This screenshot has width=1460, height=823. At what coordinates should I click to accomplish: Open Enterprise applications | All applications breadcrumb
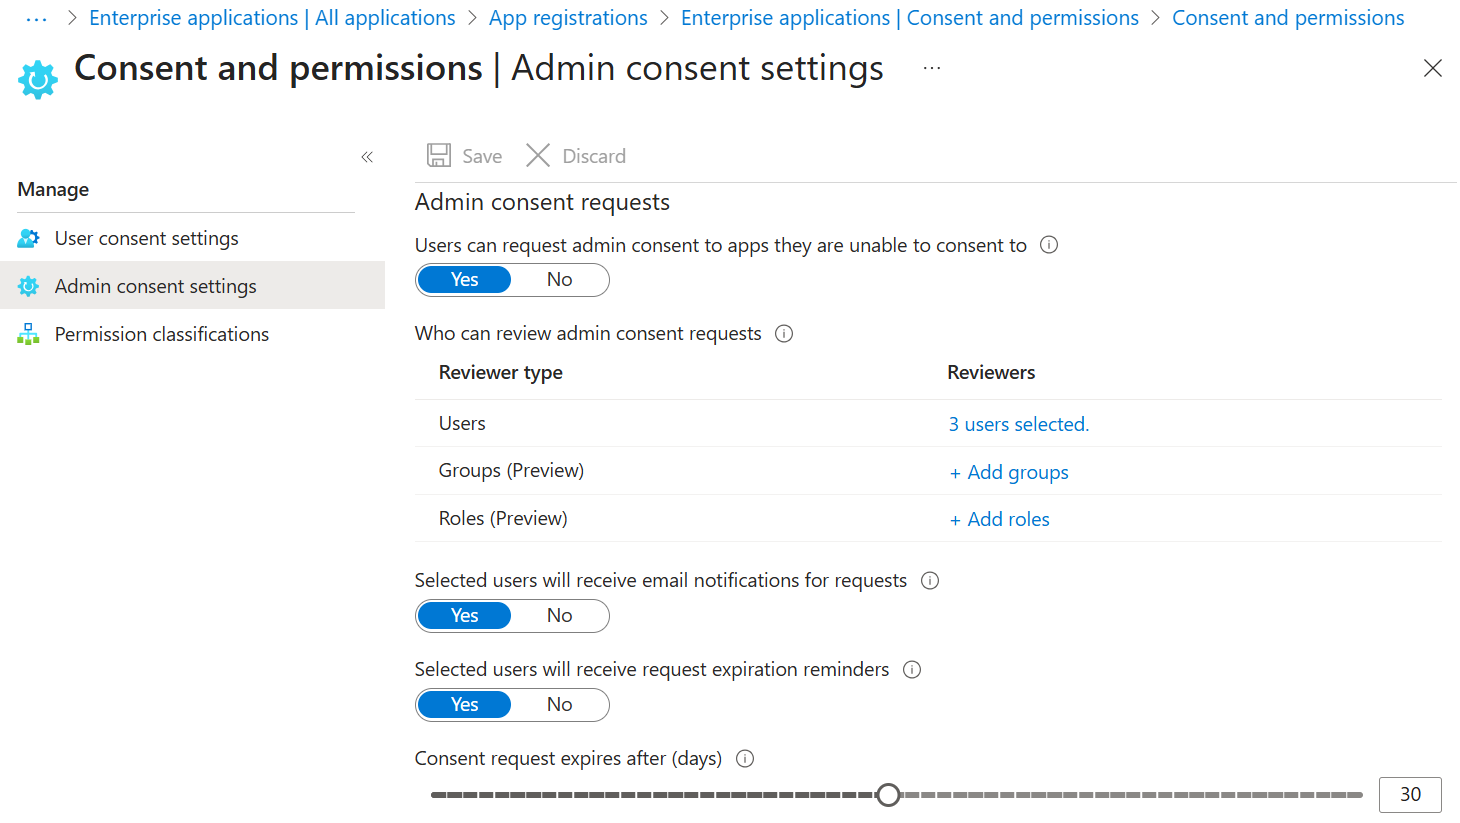[x=272, y=17]
